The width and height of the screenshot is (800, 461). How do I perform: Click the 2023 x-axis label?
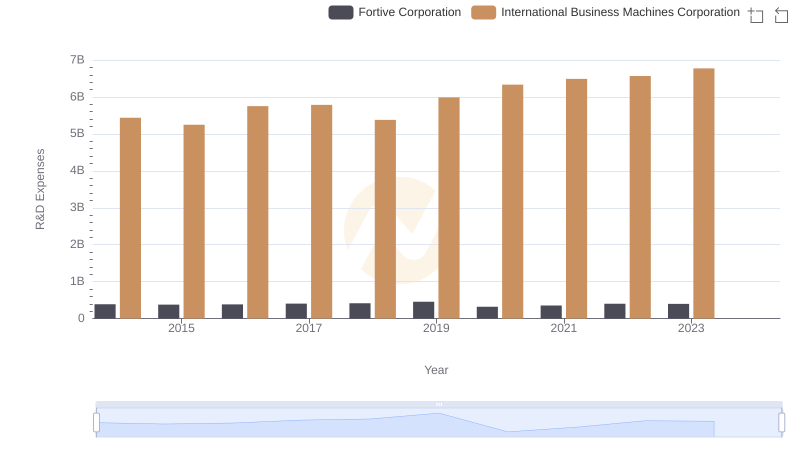pyautogui.click(x=691, y=328)
